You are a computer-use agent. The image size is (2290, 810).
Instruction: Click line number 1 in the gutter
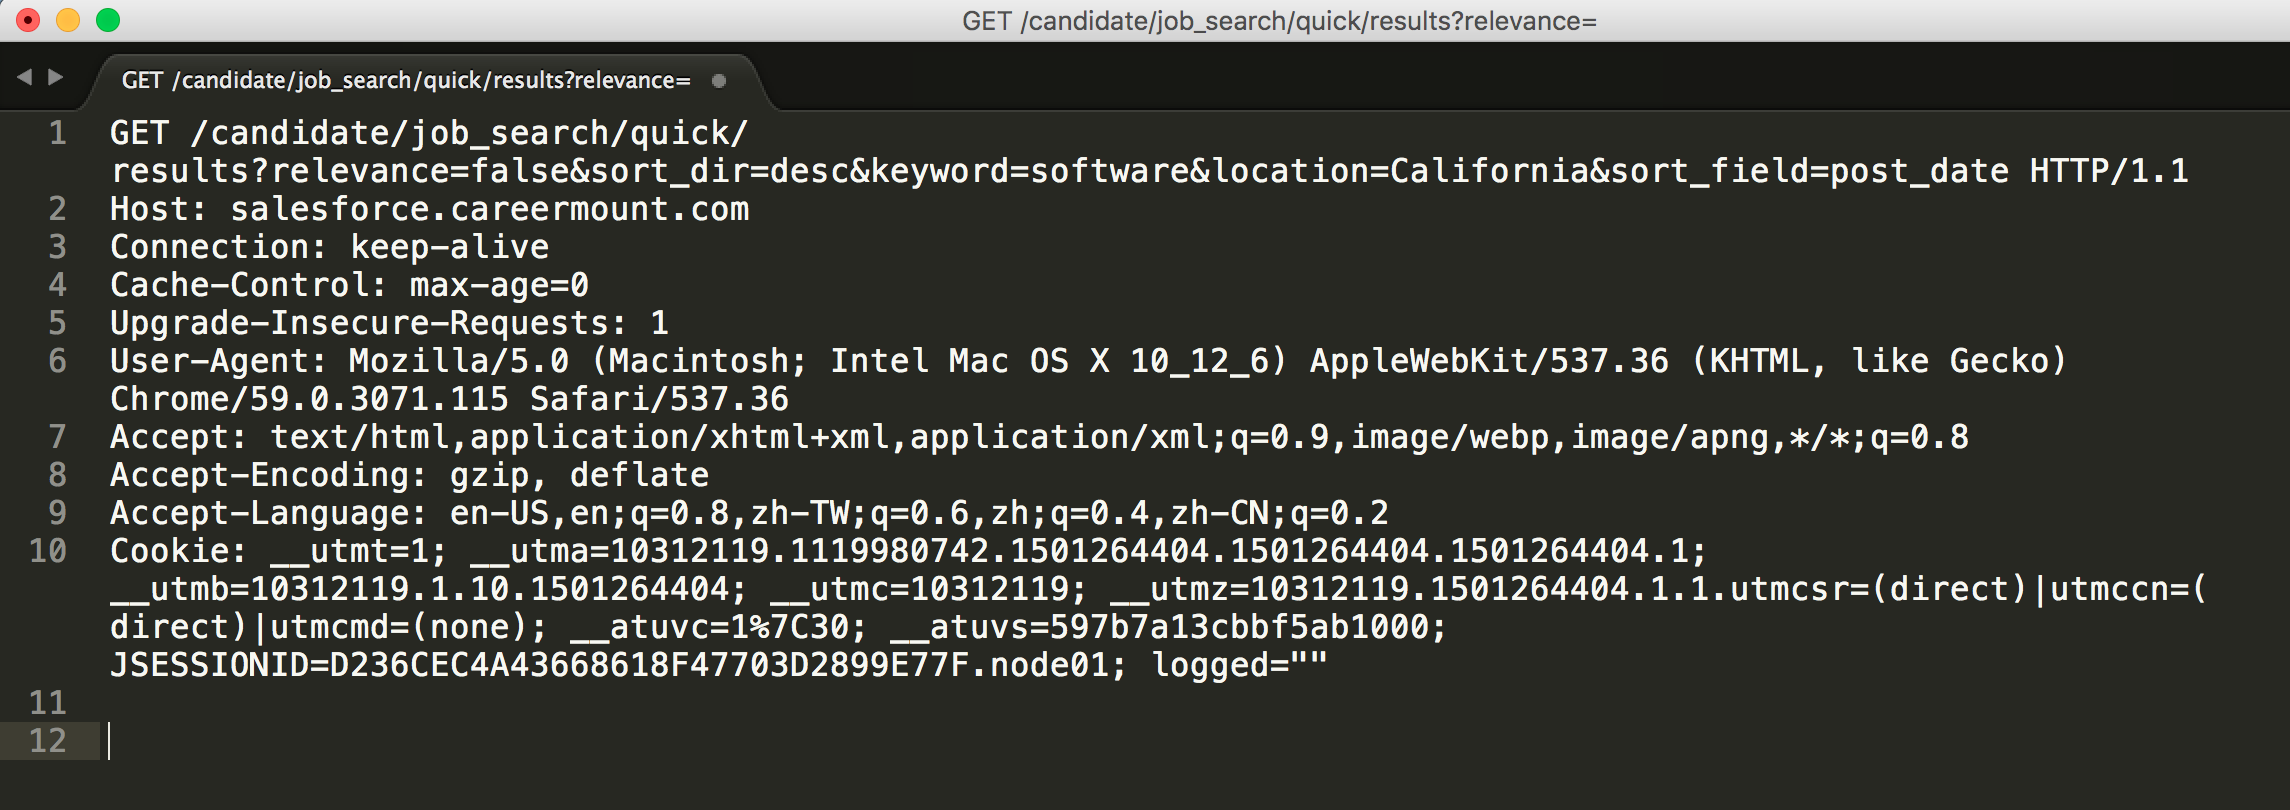pyautogui.click(x=58, y=133)
